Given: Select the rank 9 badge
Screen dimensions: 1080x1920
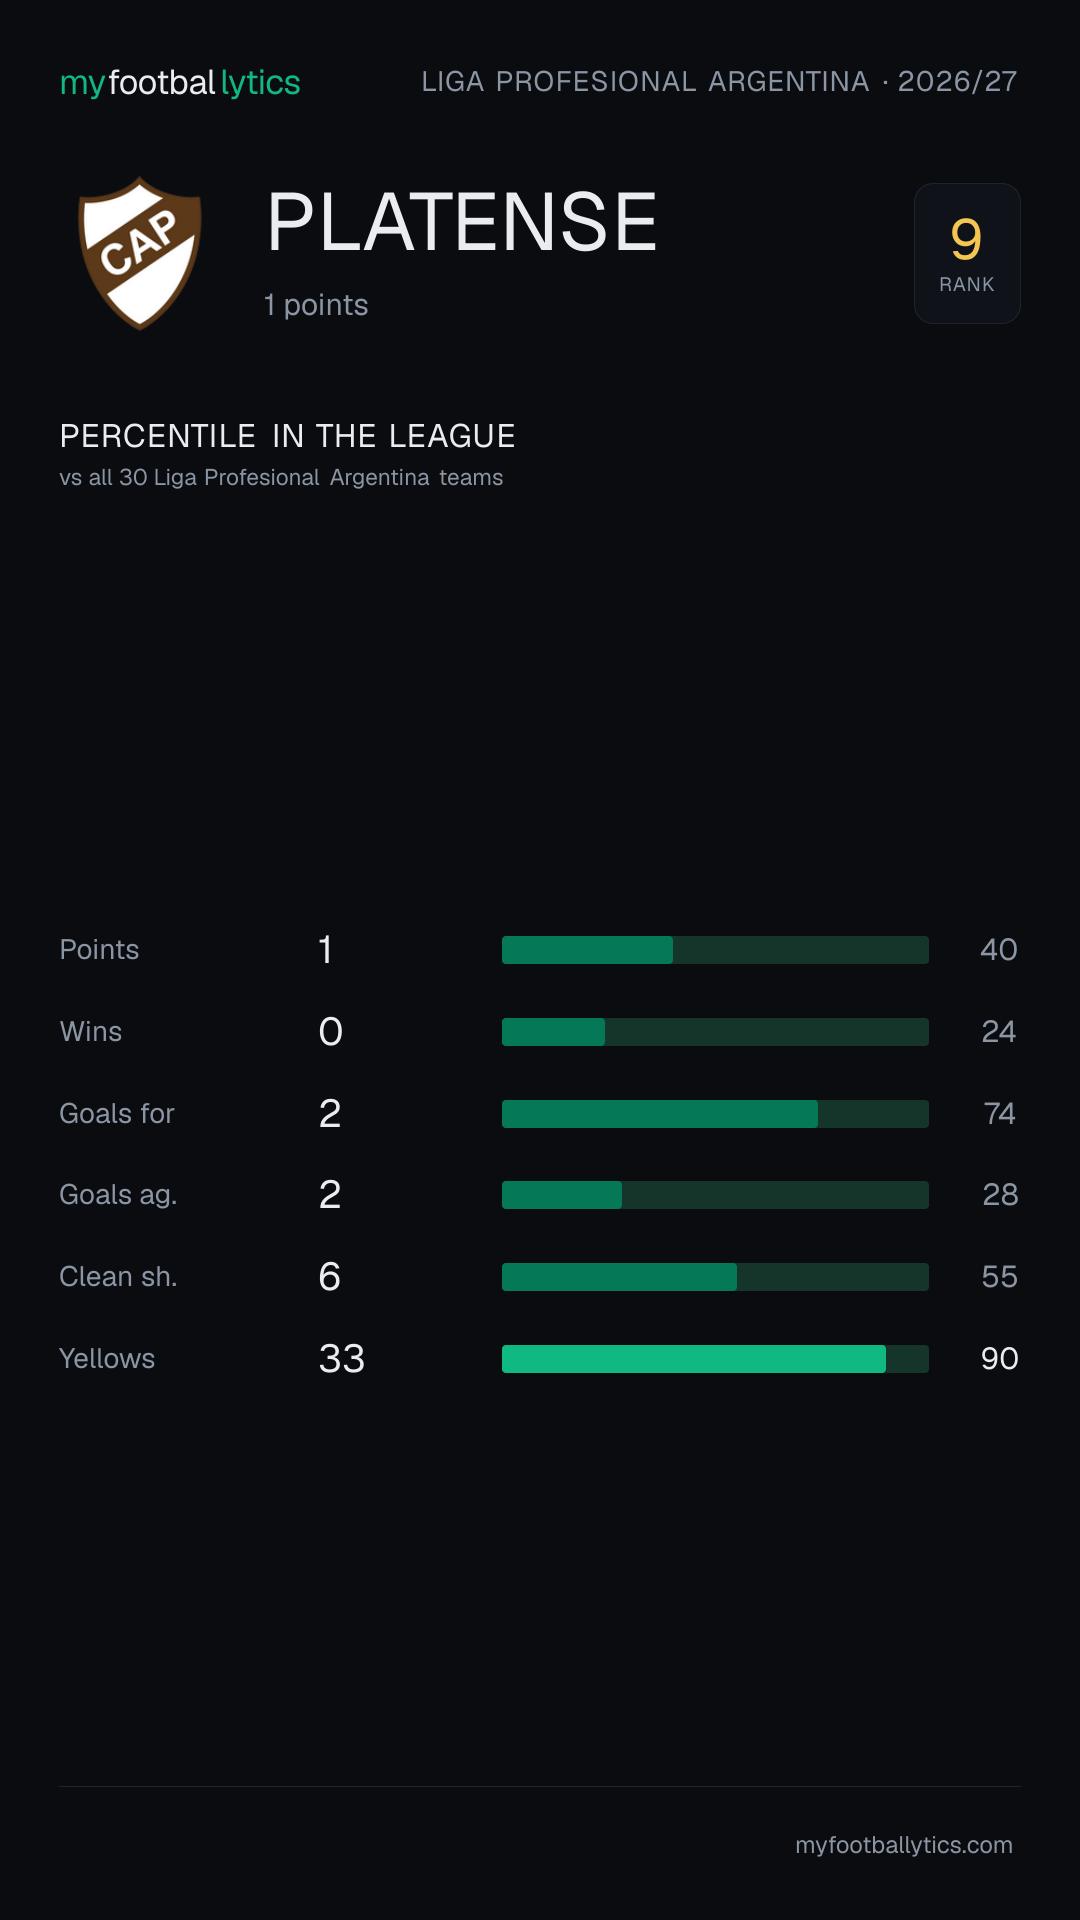Looking at the screenshot, I should tap(967, 253).
